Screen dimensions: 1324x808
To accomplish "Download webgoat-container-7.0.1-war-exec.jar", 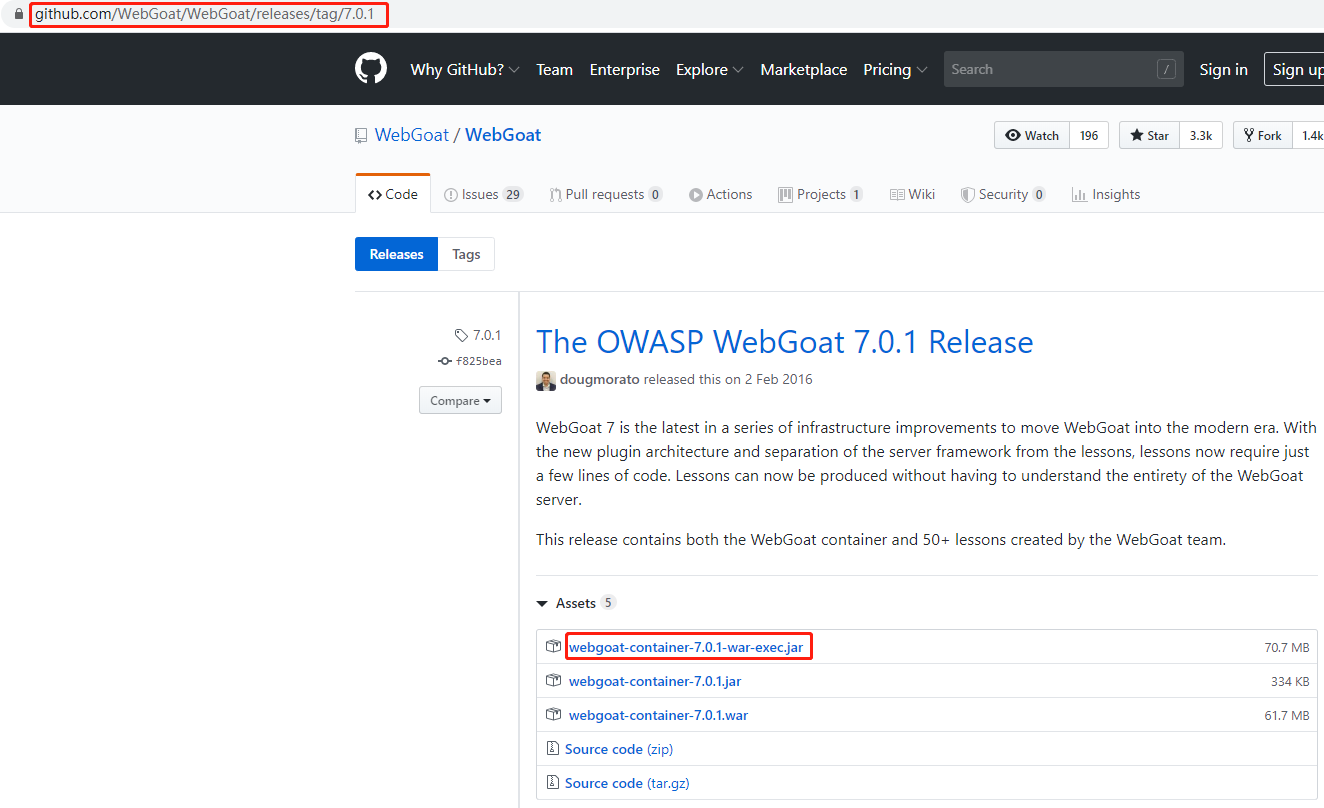I will pyautogui.click(x=686, y=647).
